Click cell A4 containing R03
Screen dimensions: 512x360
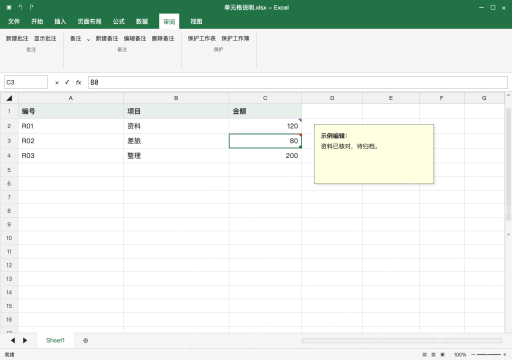[71, 155]
